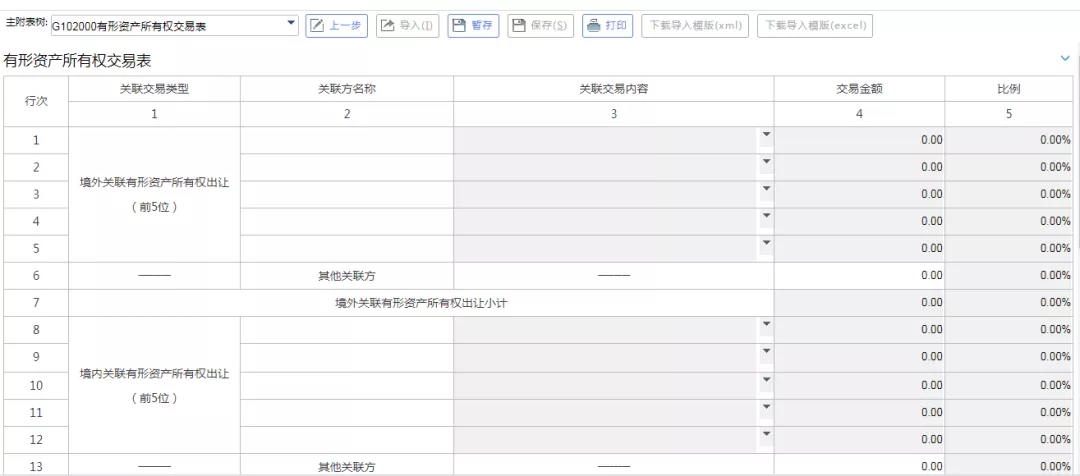The height and width of the screenshot is (476, 1080).
Task: Click row 4 关联方名称 input cell
Action: 346,221
